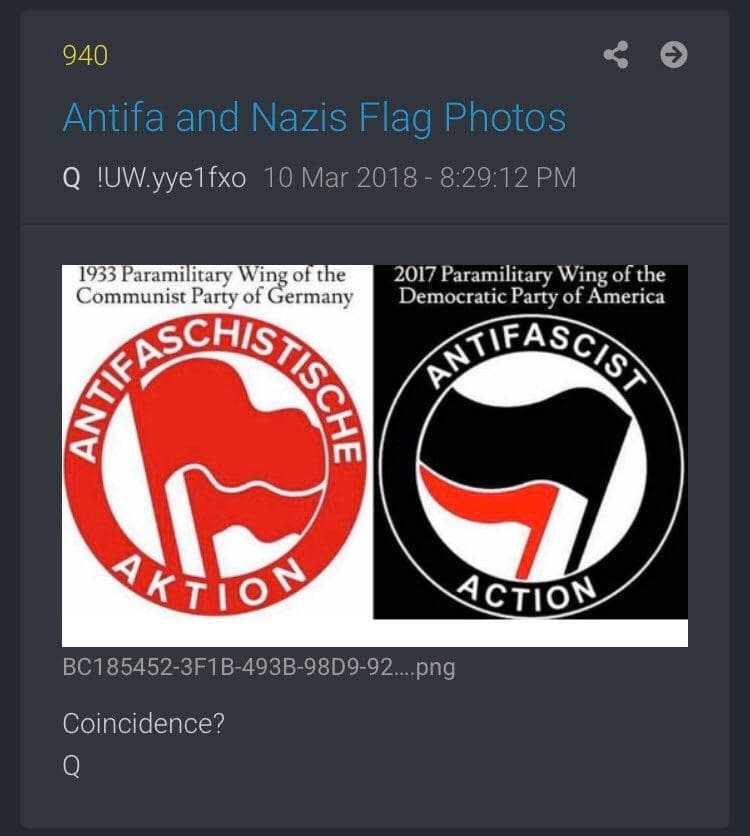Click the share icon on post 940
Screen dimensions: 750x836
(x=616, y=55)
